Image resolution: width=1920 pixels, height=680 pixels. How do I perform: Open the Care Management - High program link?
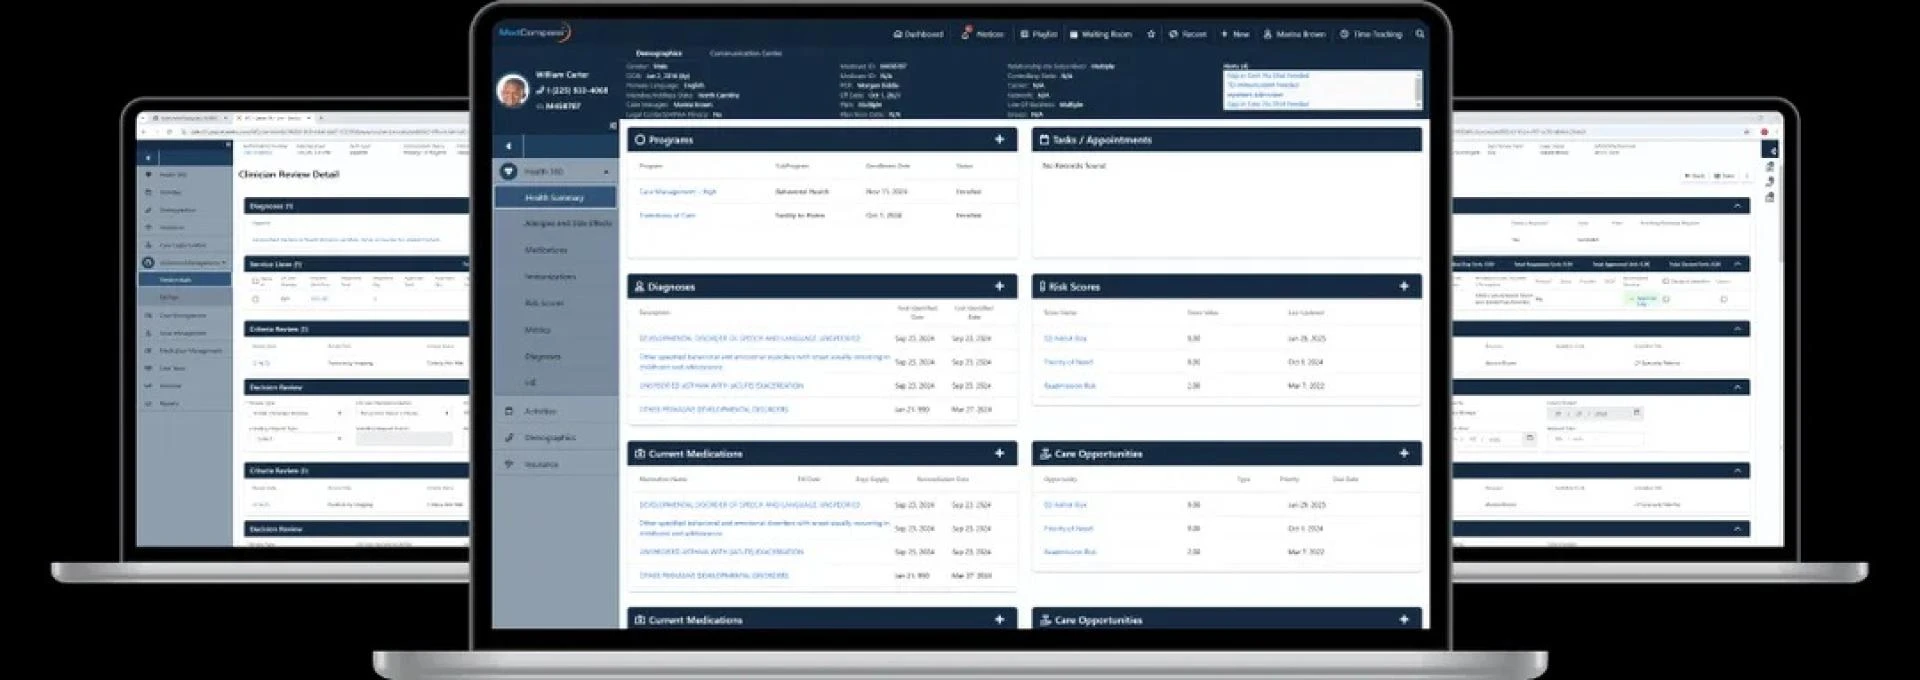(678, 191)
